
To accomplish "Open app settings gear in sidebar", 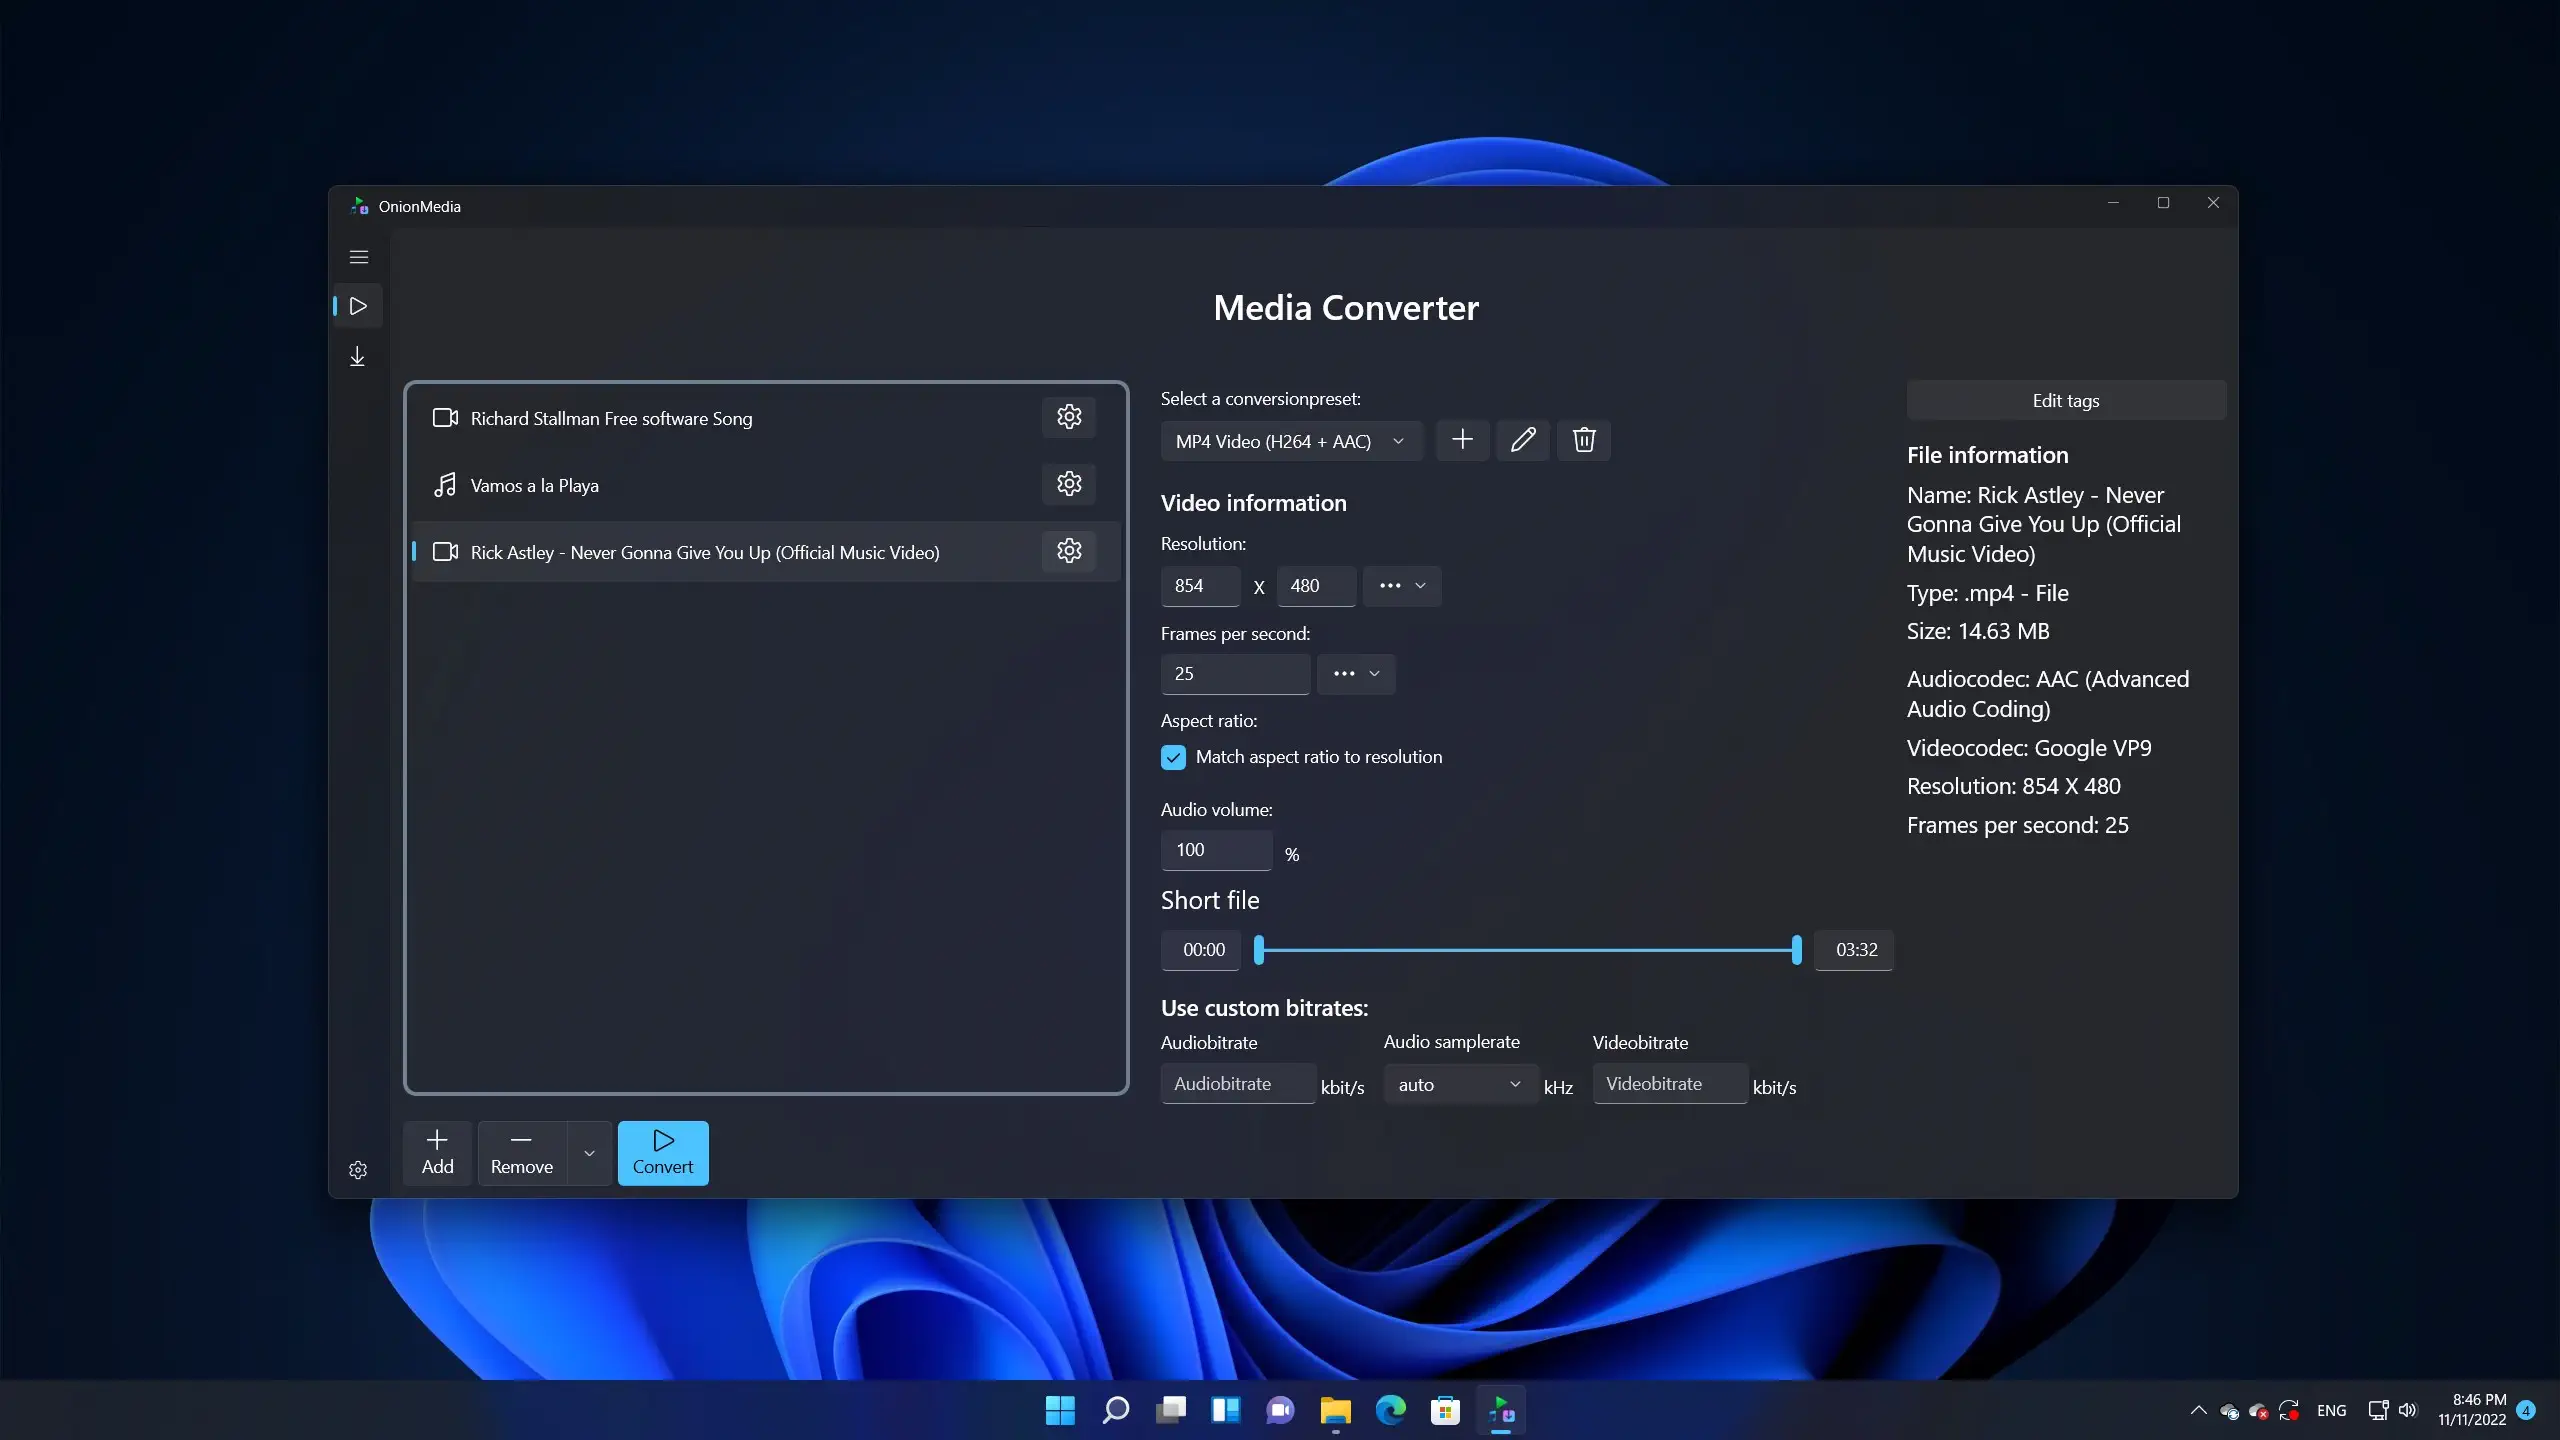I will coord(358,1169).
